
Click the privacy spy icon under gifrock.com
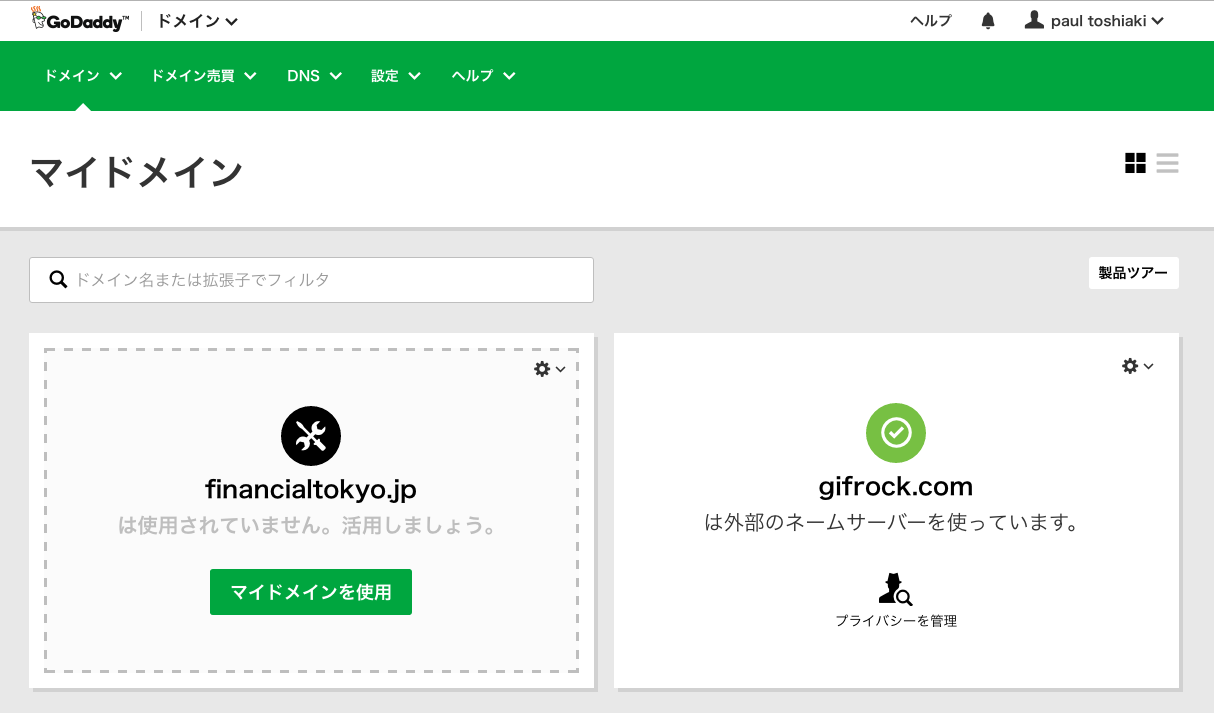(895, 589)
